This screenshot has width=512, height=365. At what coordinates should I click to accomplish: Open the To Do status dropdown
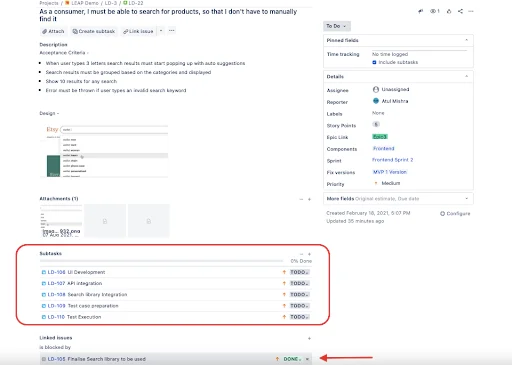[337, 26]
